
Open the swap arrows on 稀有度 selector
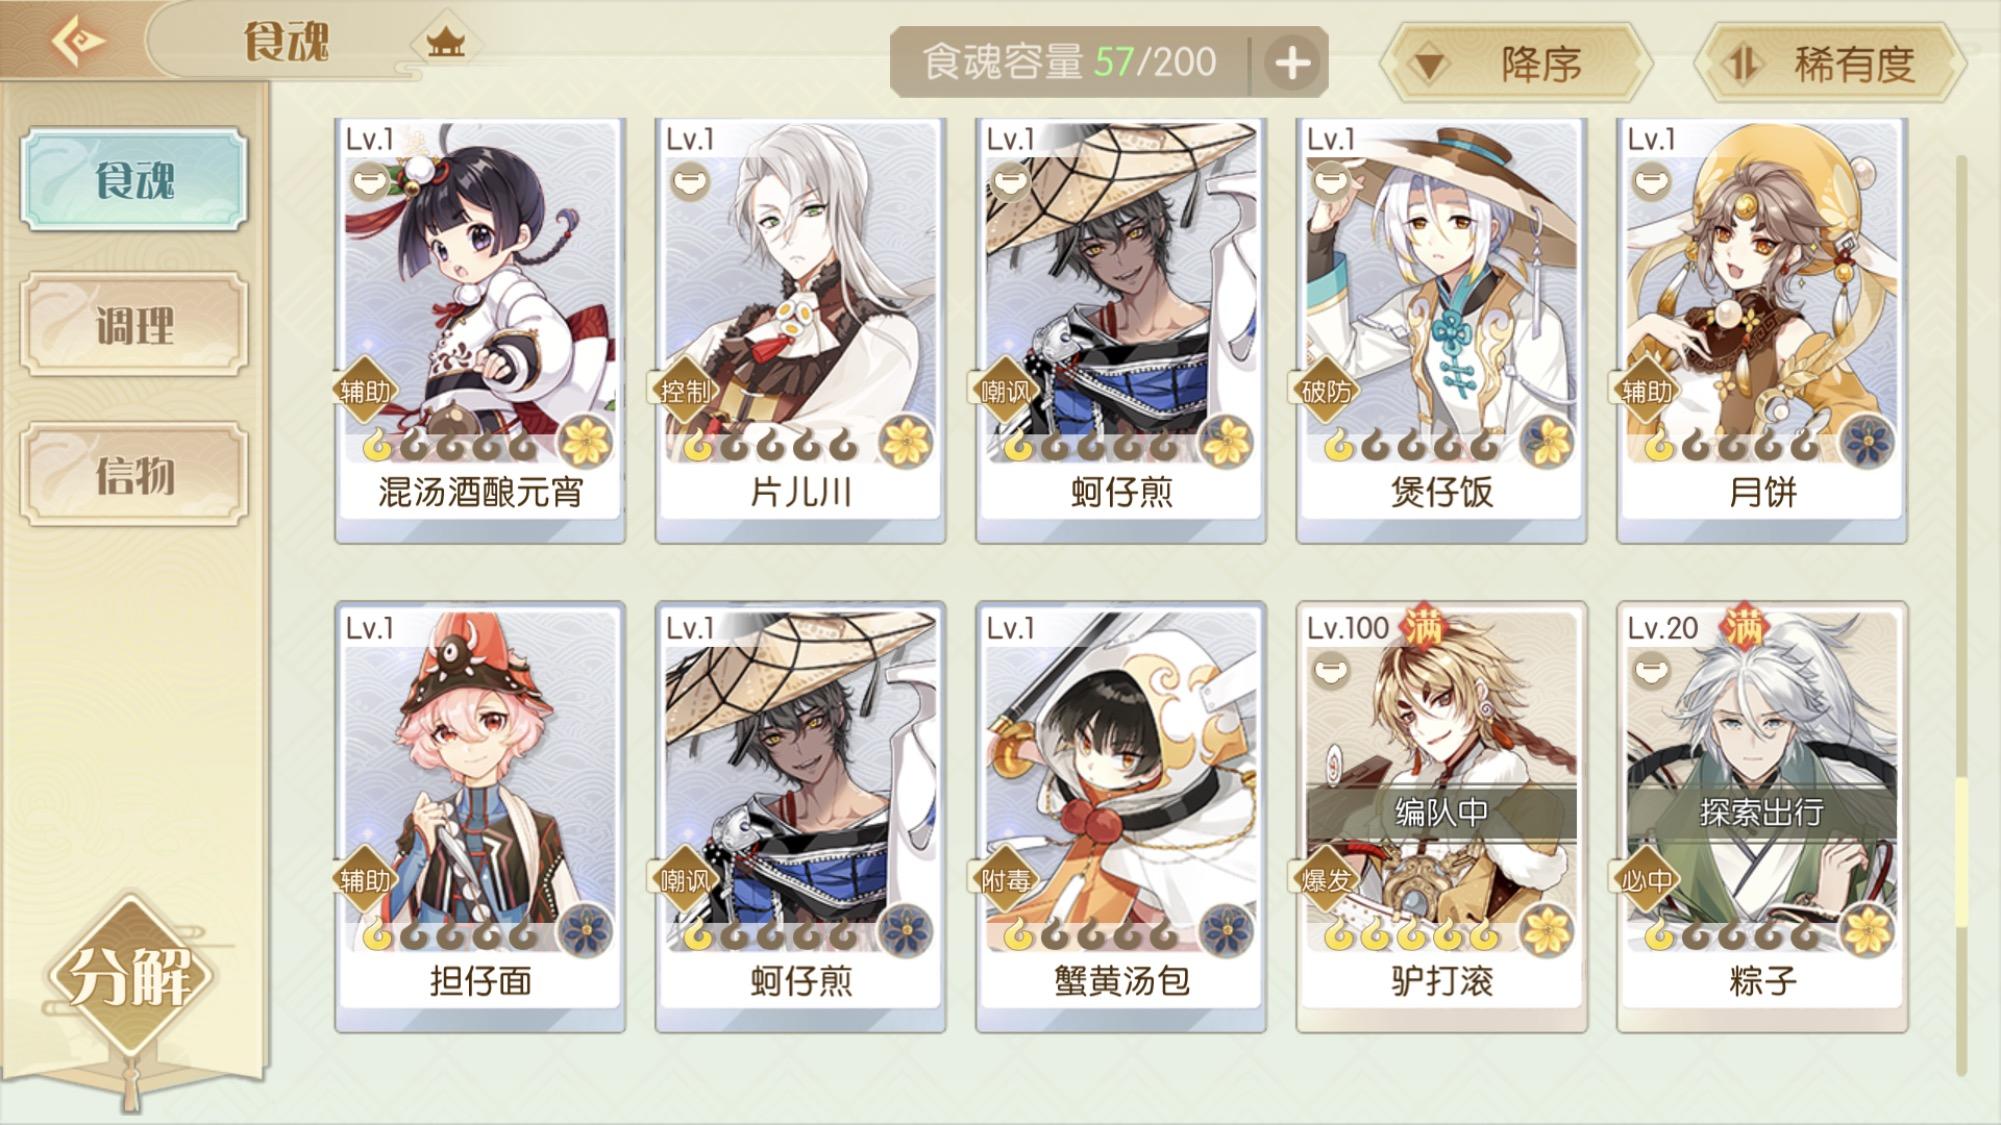tap(1743, 64)
